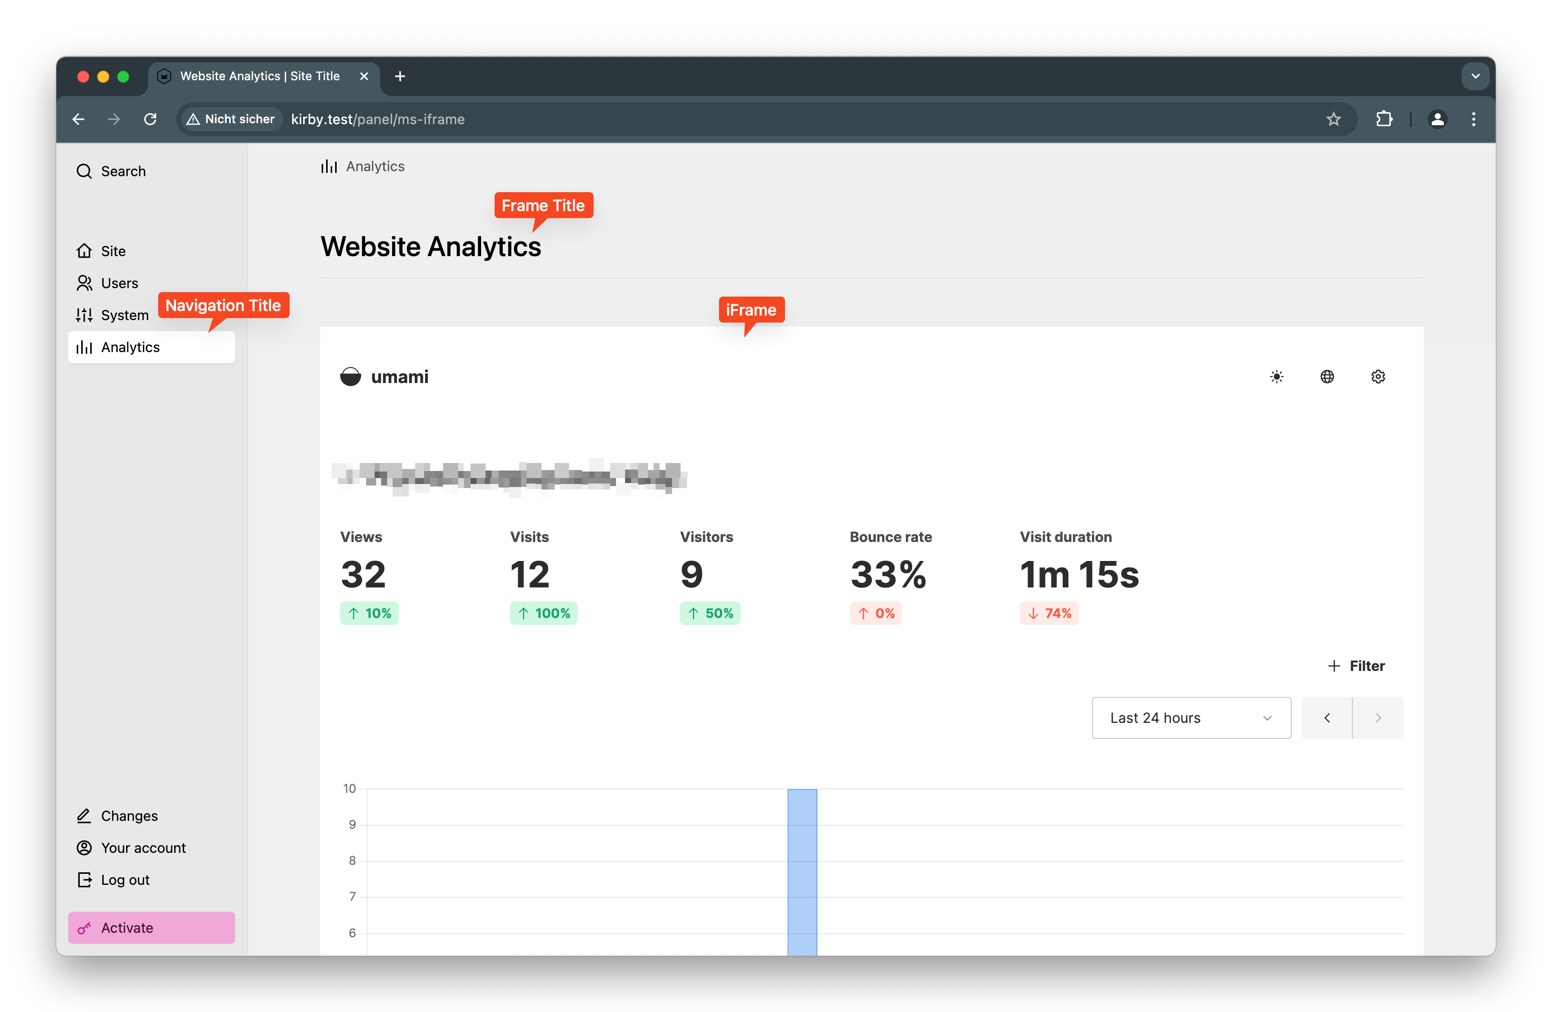Click the address bar URL kirby.test/panel/ms-iframe
This screenshot has width=1552, height=1012.
point(378,119)
